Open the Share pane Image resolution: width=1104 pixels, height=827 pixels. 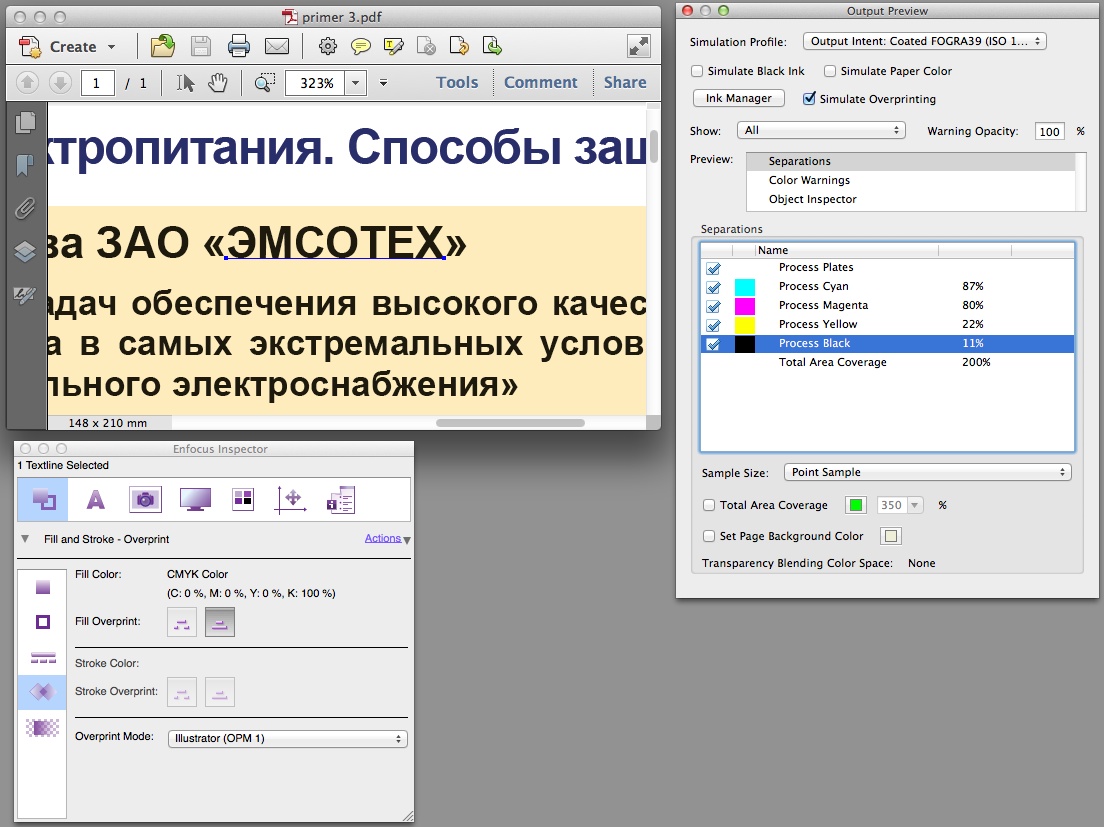pos(625,82)
